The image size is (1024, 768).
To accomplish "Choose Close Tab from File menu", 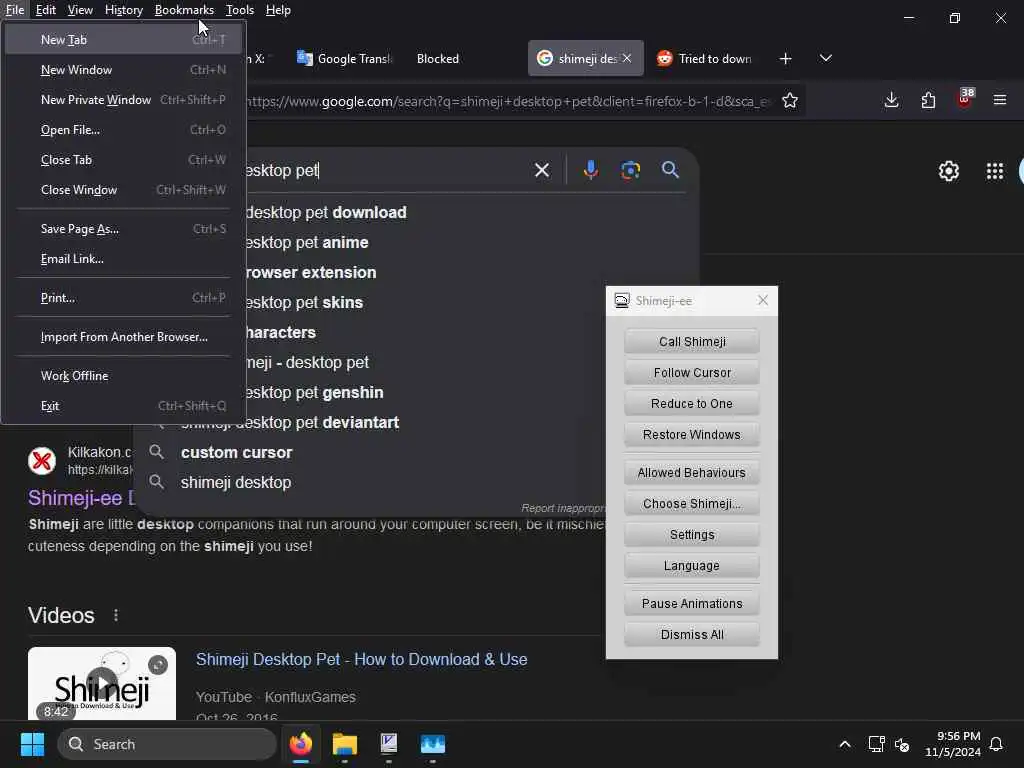I will point(123,160).
